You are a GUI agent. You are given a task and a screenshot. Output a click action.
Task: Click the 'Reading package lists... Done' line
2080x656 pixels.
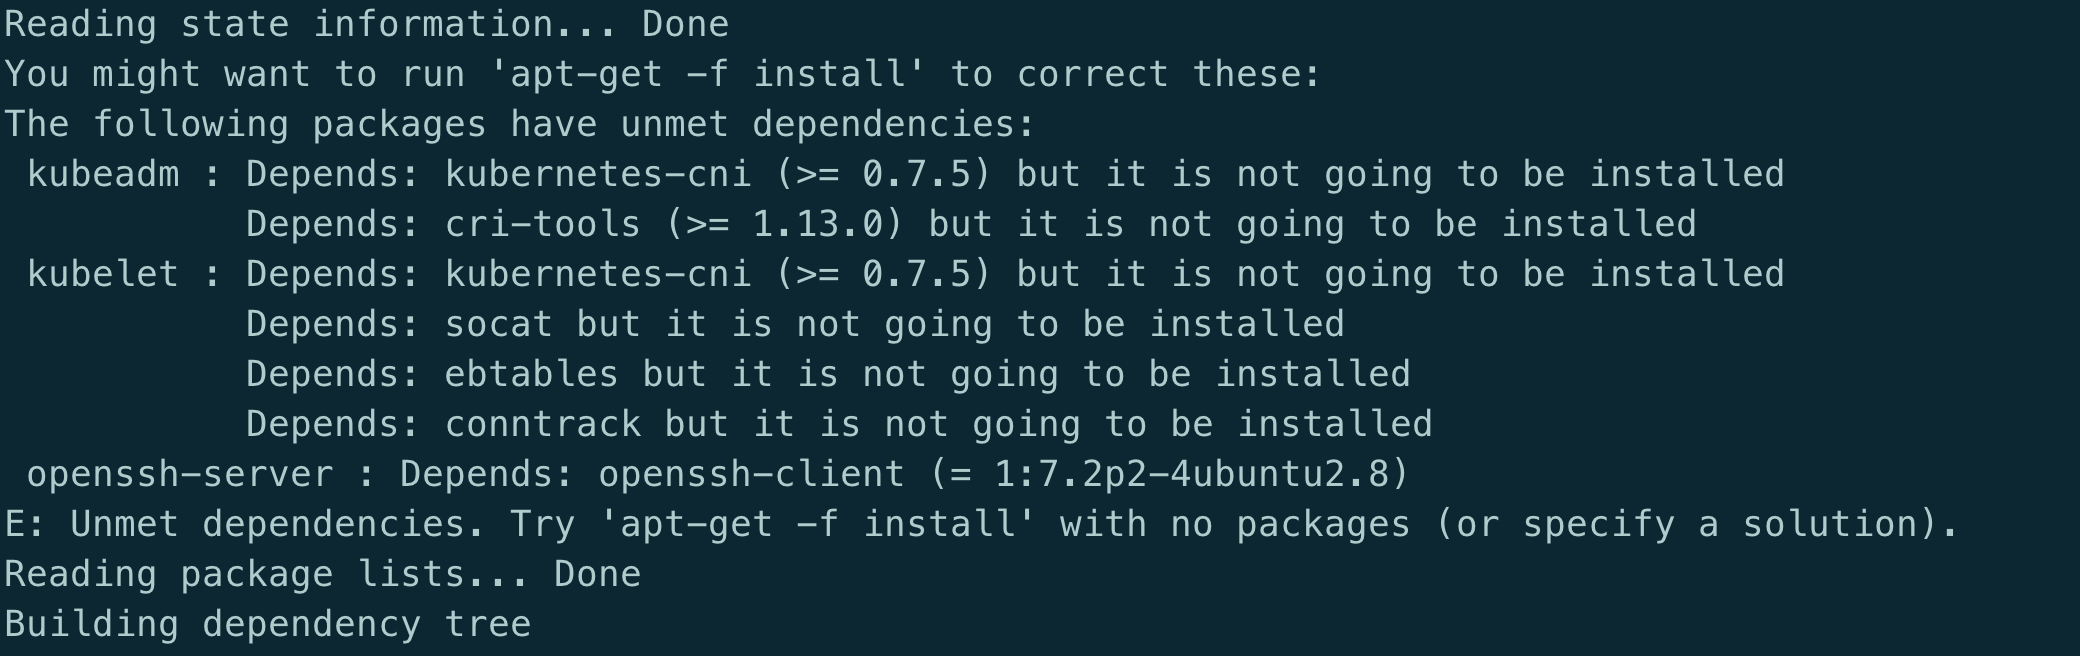point(323,574)
